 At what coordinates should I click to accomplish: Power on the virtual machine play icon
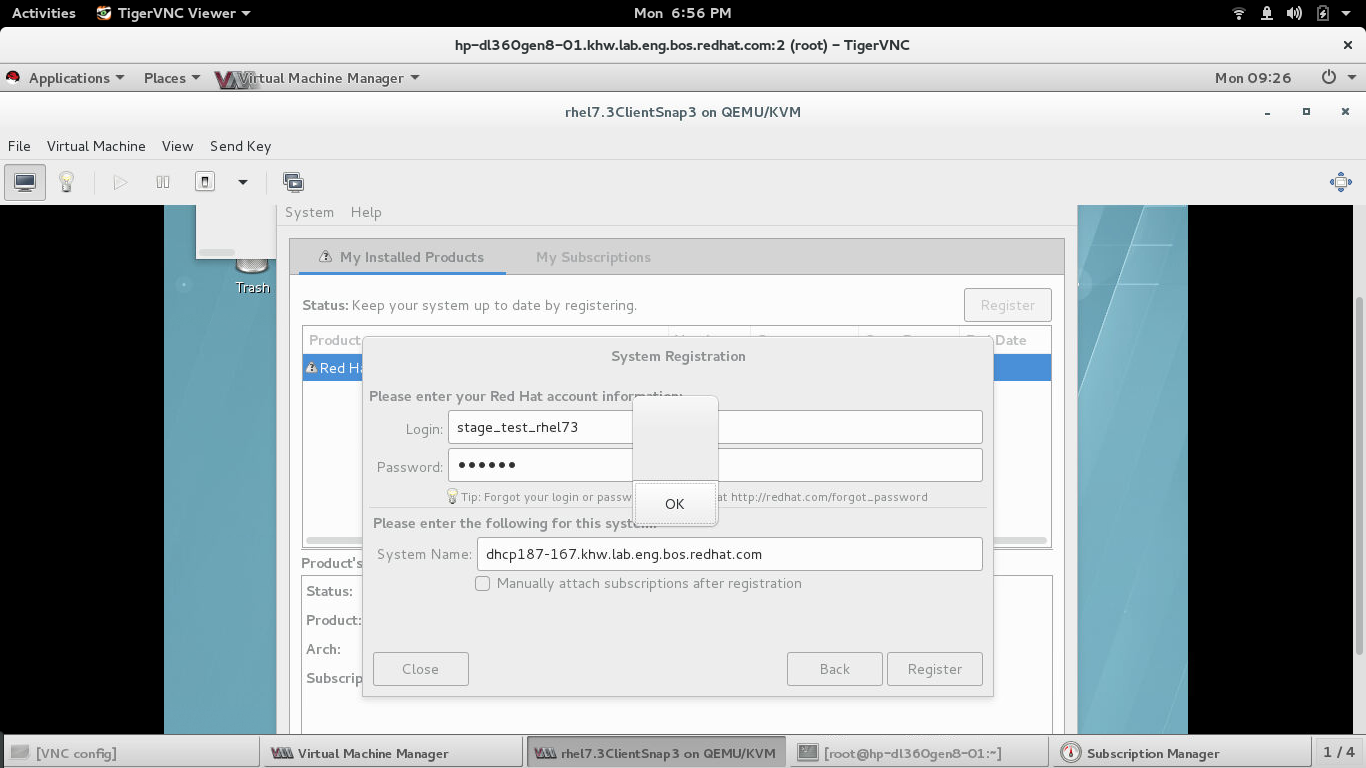coord(120,182)
